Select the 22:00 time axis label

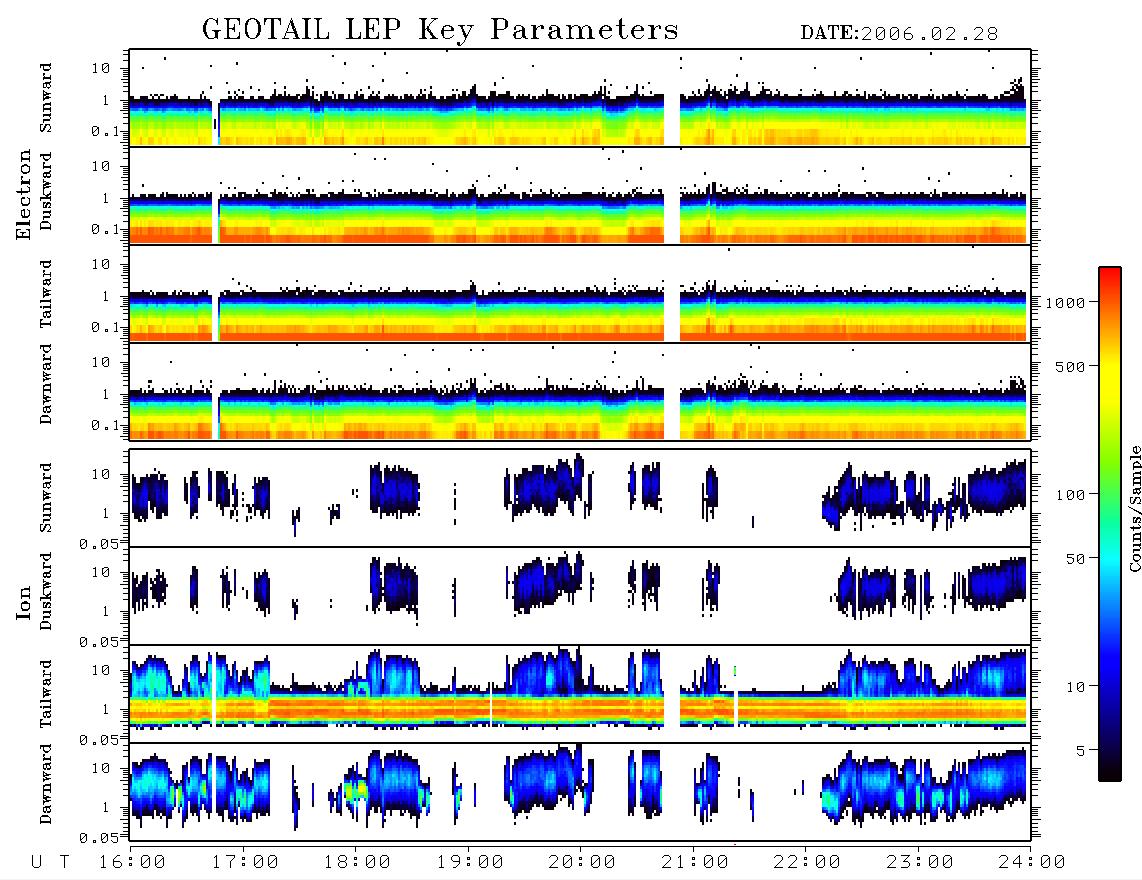(807, 862)
